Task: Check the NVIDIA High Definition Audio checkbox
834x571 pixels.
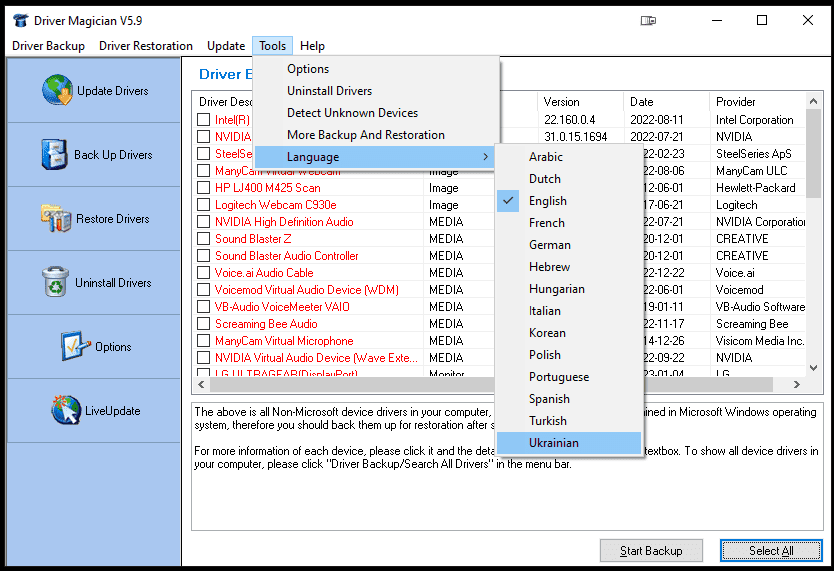Action: click(x=203, y=222)
